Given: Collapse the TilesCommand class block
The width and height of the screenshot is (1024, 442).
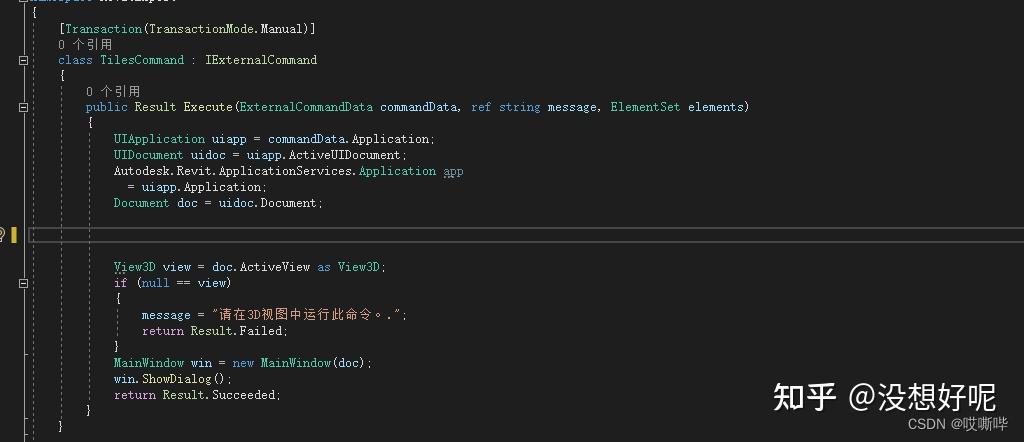Looking at the screenshot, I should 23,60.
